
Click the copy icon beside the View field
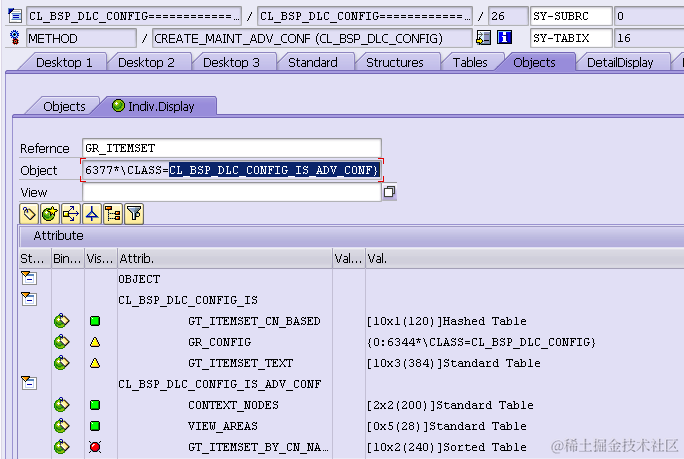coord(389,192)
